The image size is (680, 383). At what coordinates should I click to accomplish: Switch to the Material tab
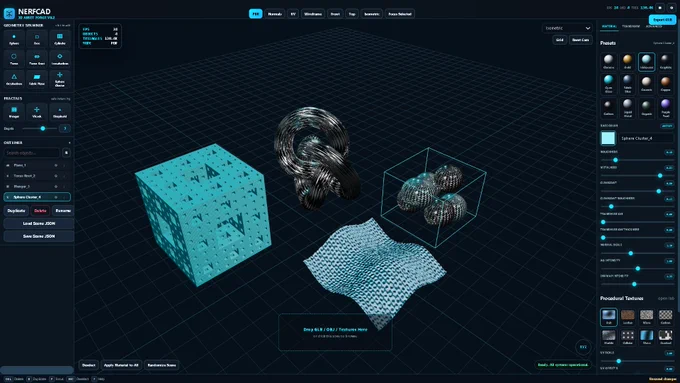[x=609, y=26]
